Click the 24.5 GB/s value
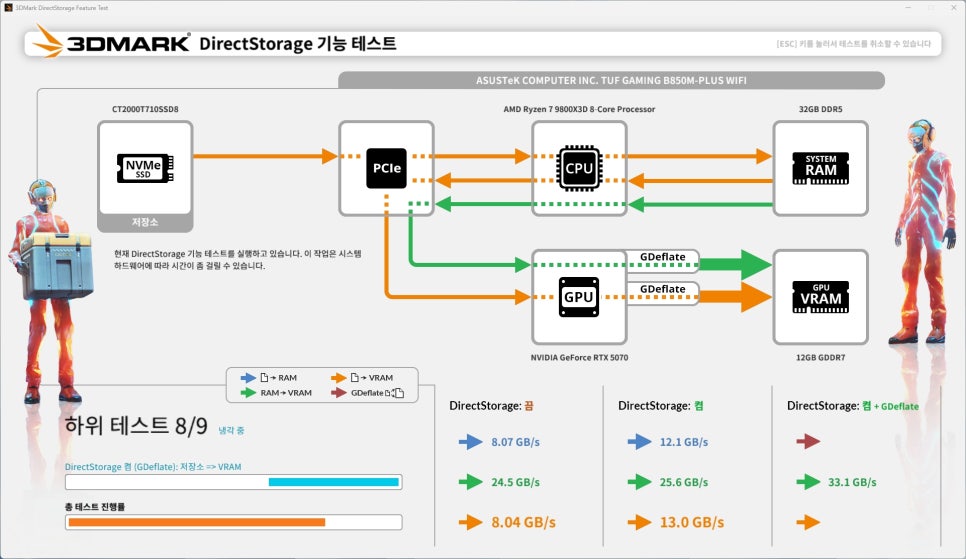The image size is (966, 559). [x=516, y=482]
